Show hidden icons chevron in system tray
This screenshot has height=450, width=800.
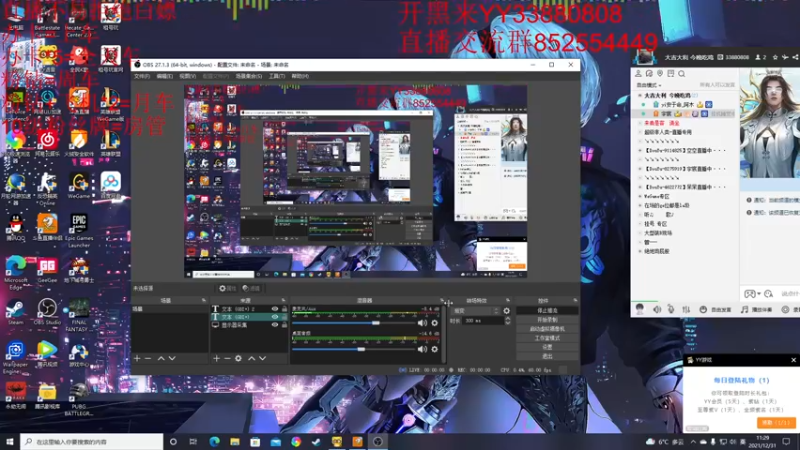(693, 442)
